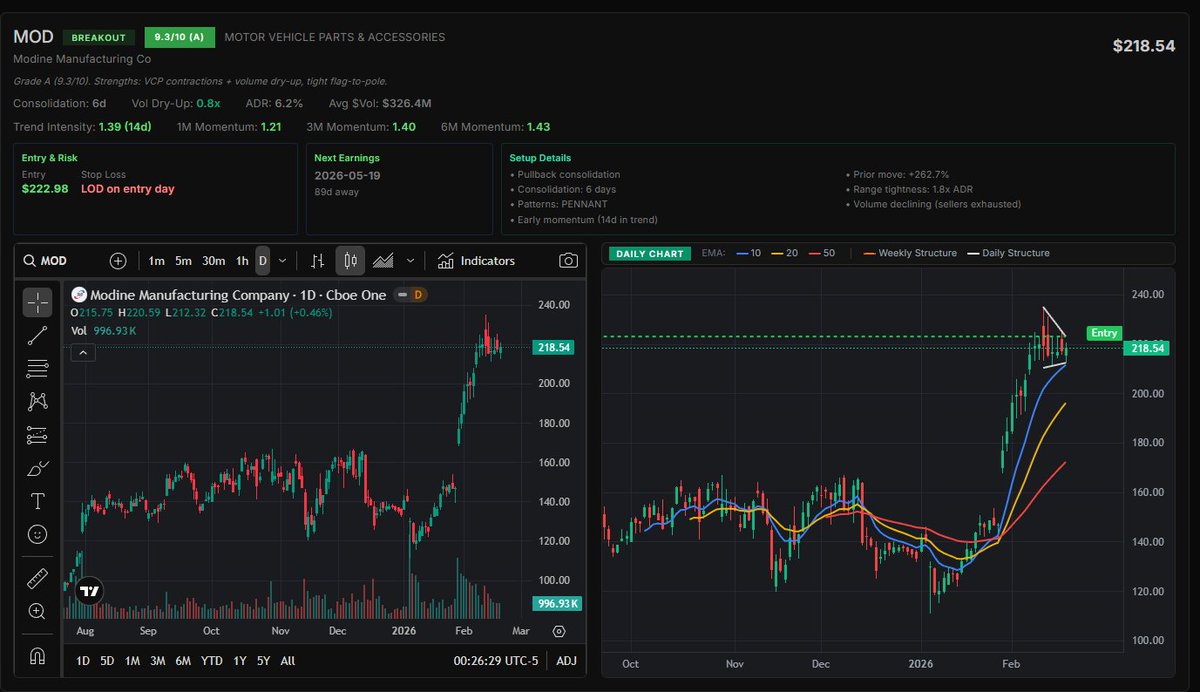Take a chart snapshot with camera icon
1200x692 pixels.
568,261
